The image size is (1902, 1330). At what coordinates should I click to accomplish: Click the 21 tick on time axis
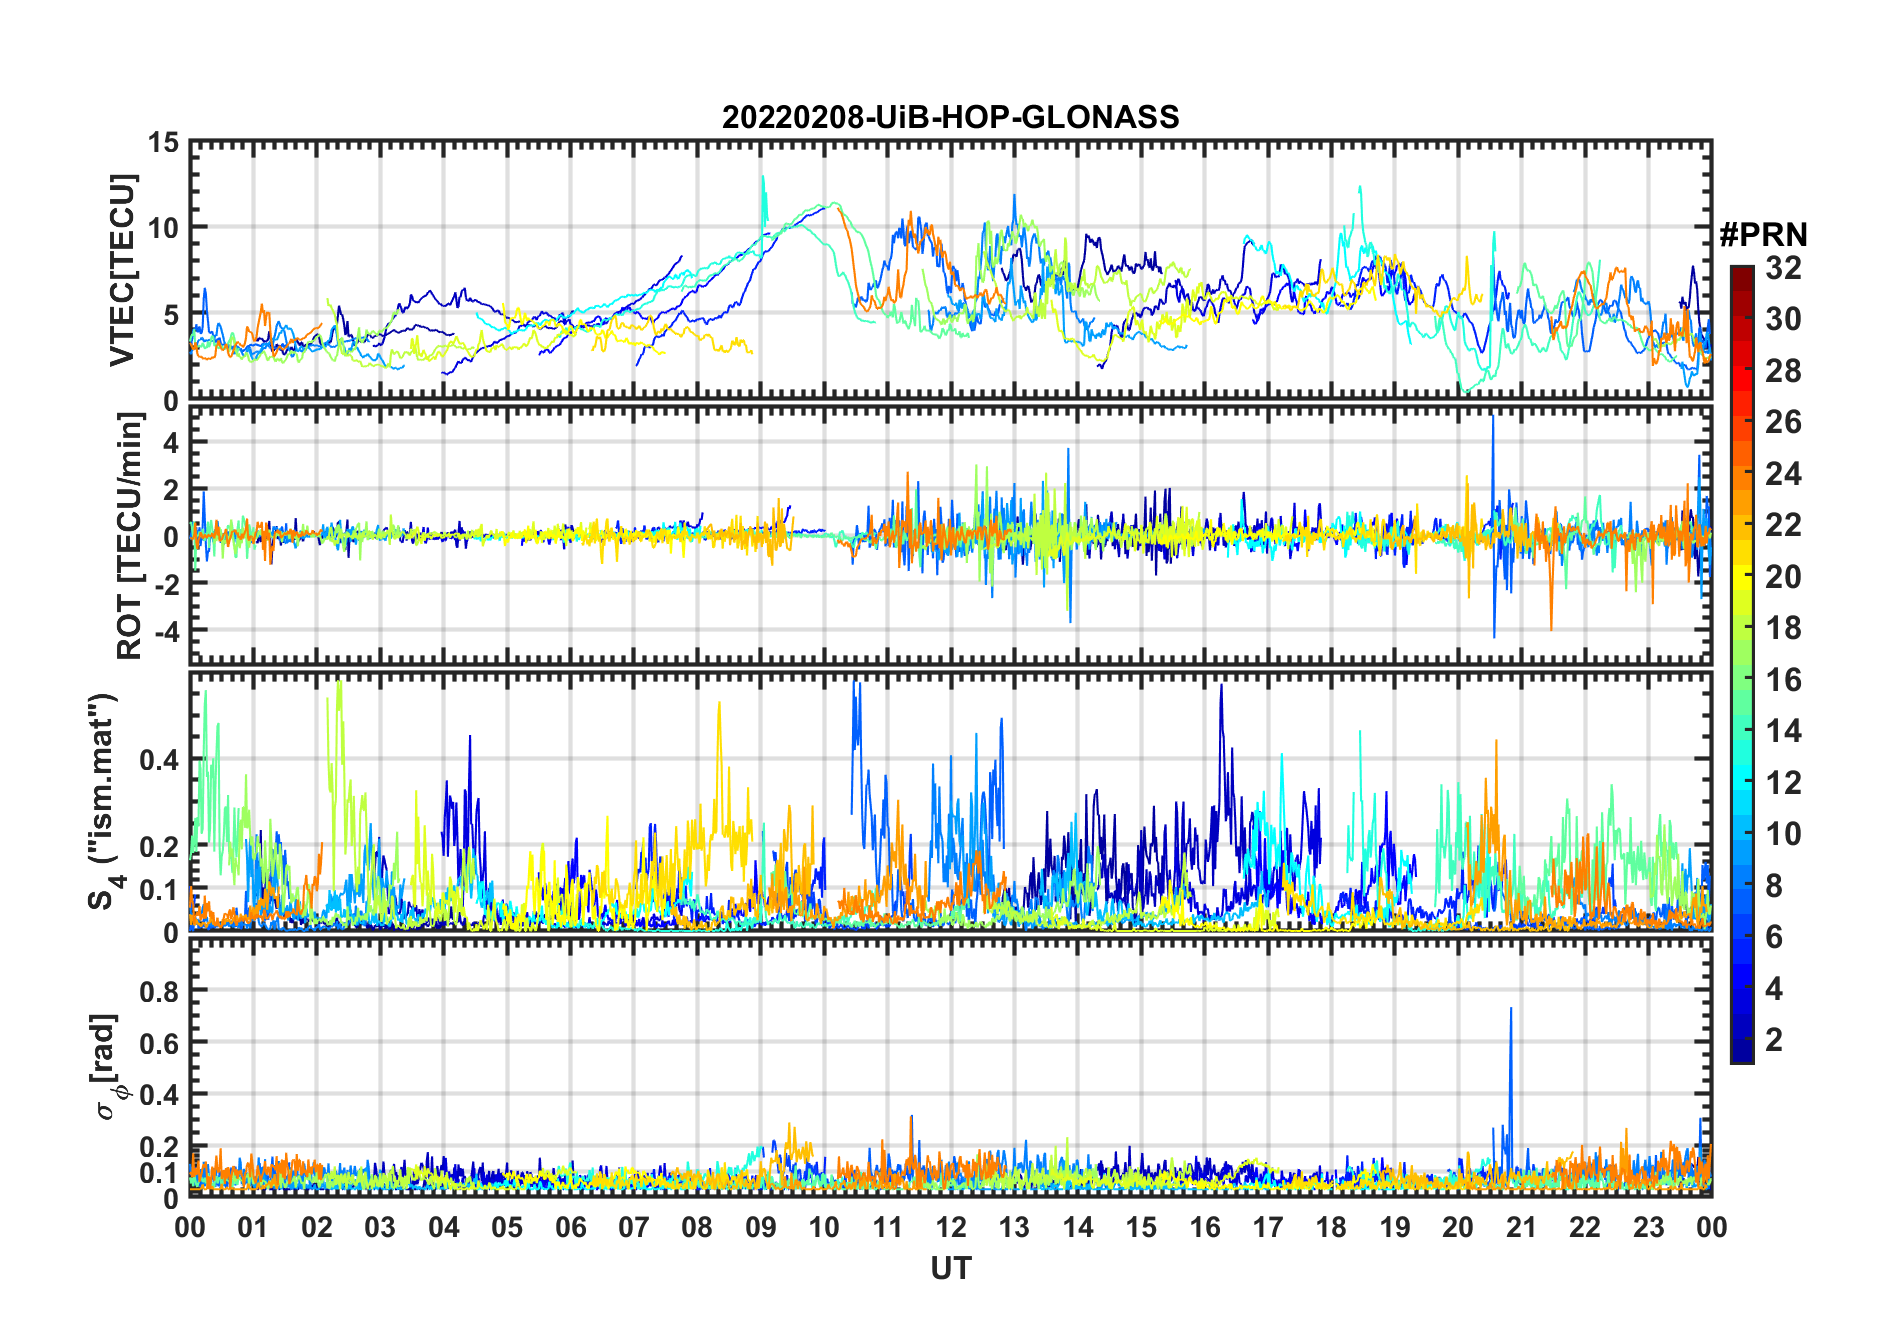pyautogui.click(x=1521, y=1227)
